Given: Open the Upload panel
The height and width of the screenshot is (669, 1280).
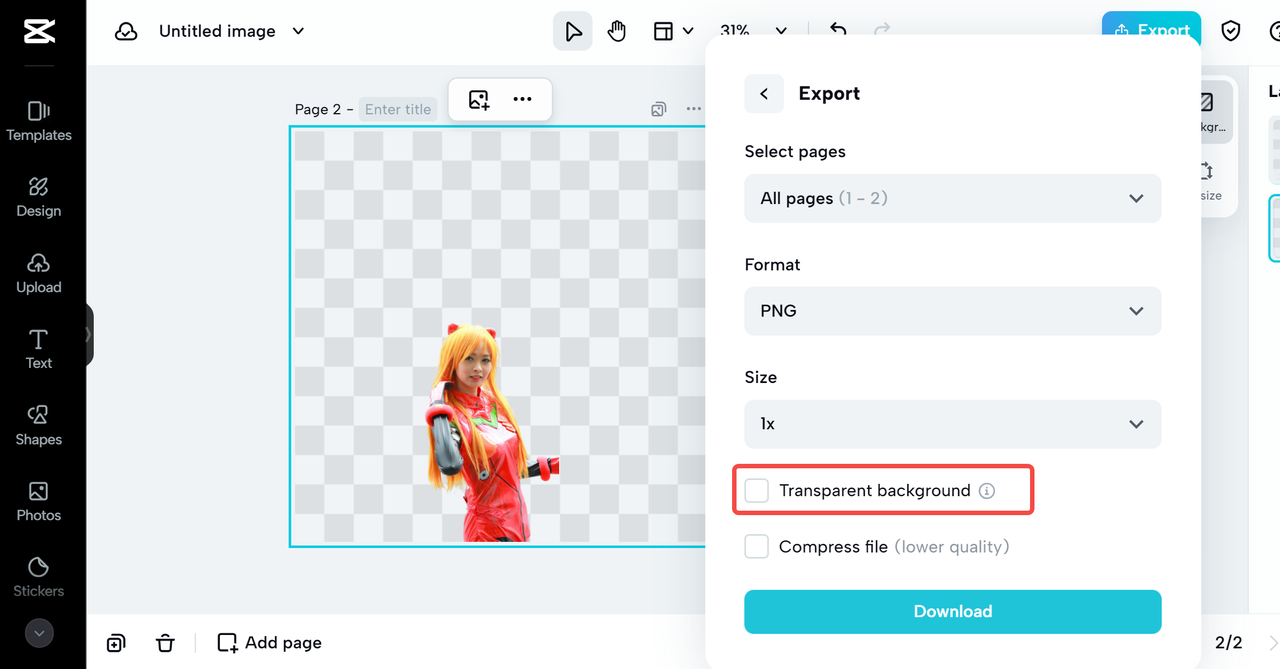Looking at the screenshot, I should tap(39, 273).
